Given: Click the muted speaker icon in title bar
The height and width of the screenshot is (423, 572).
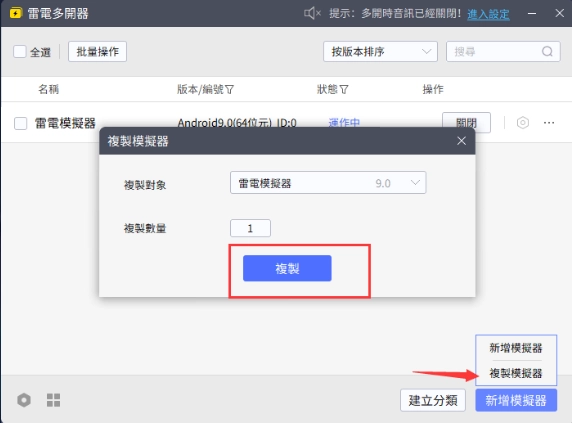Looking at the screenshot, I should pyautogui.click(x=312, y=13).
